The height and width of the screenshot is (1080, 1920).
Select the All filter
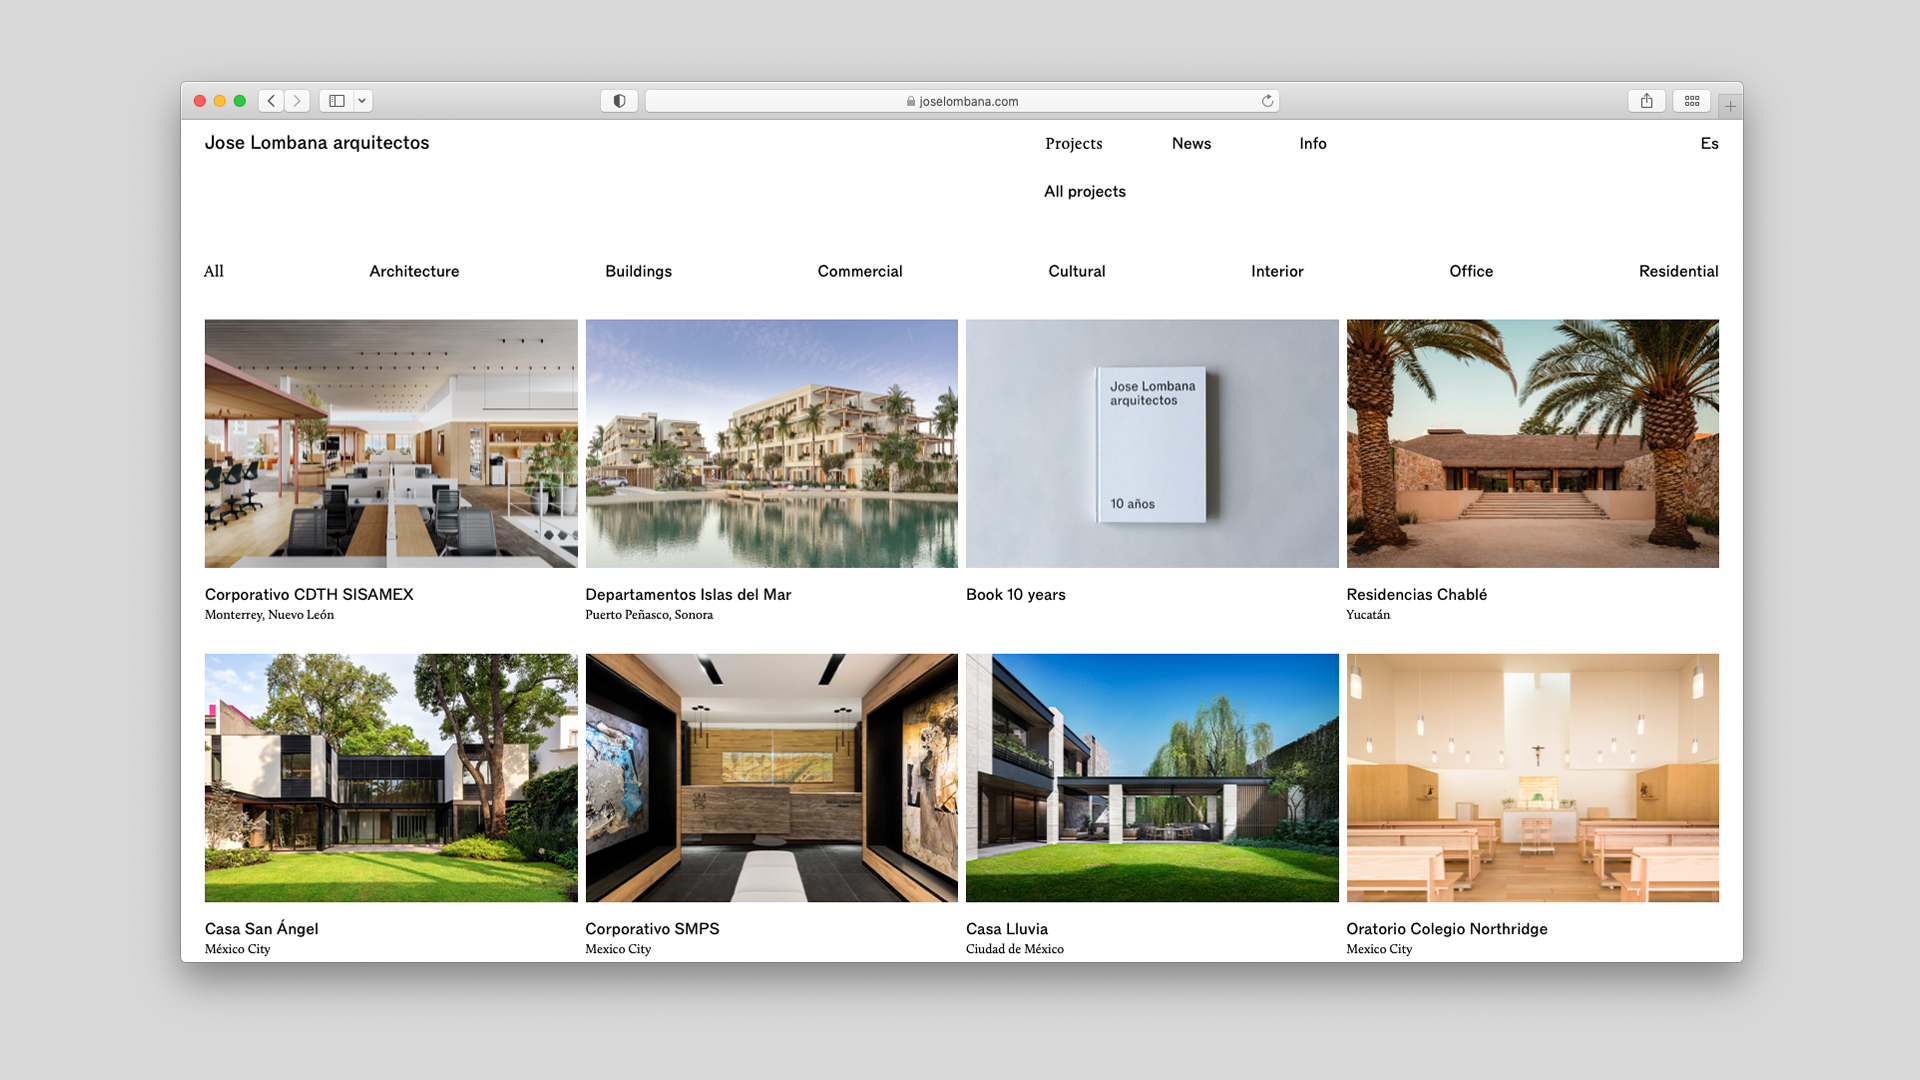[214, 272]
